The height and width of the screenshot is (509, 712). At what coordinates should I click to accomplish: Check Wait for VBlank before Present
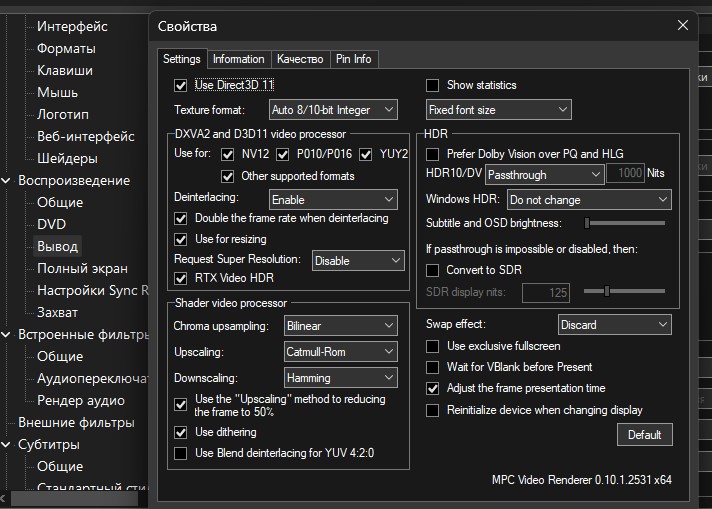(x=433, y=367)
